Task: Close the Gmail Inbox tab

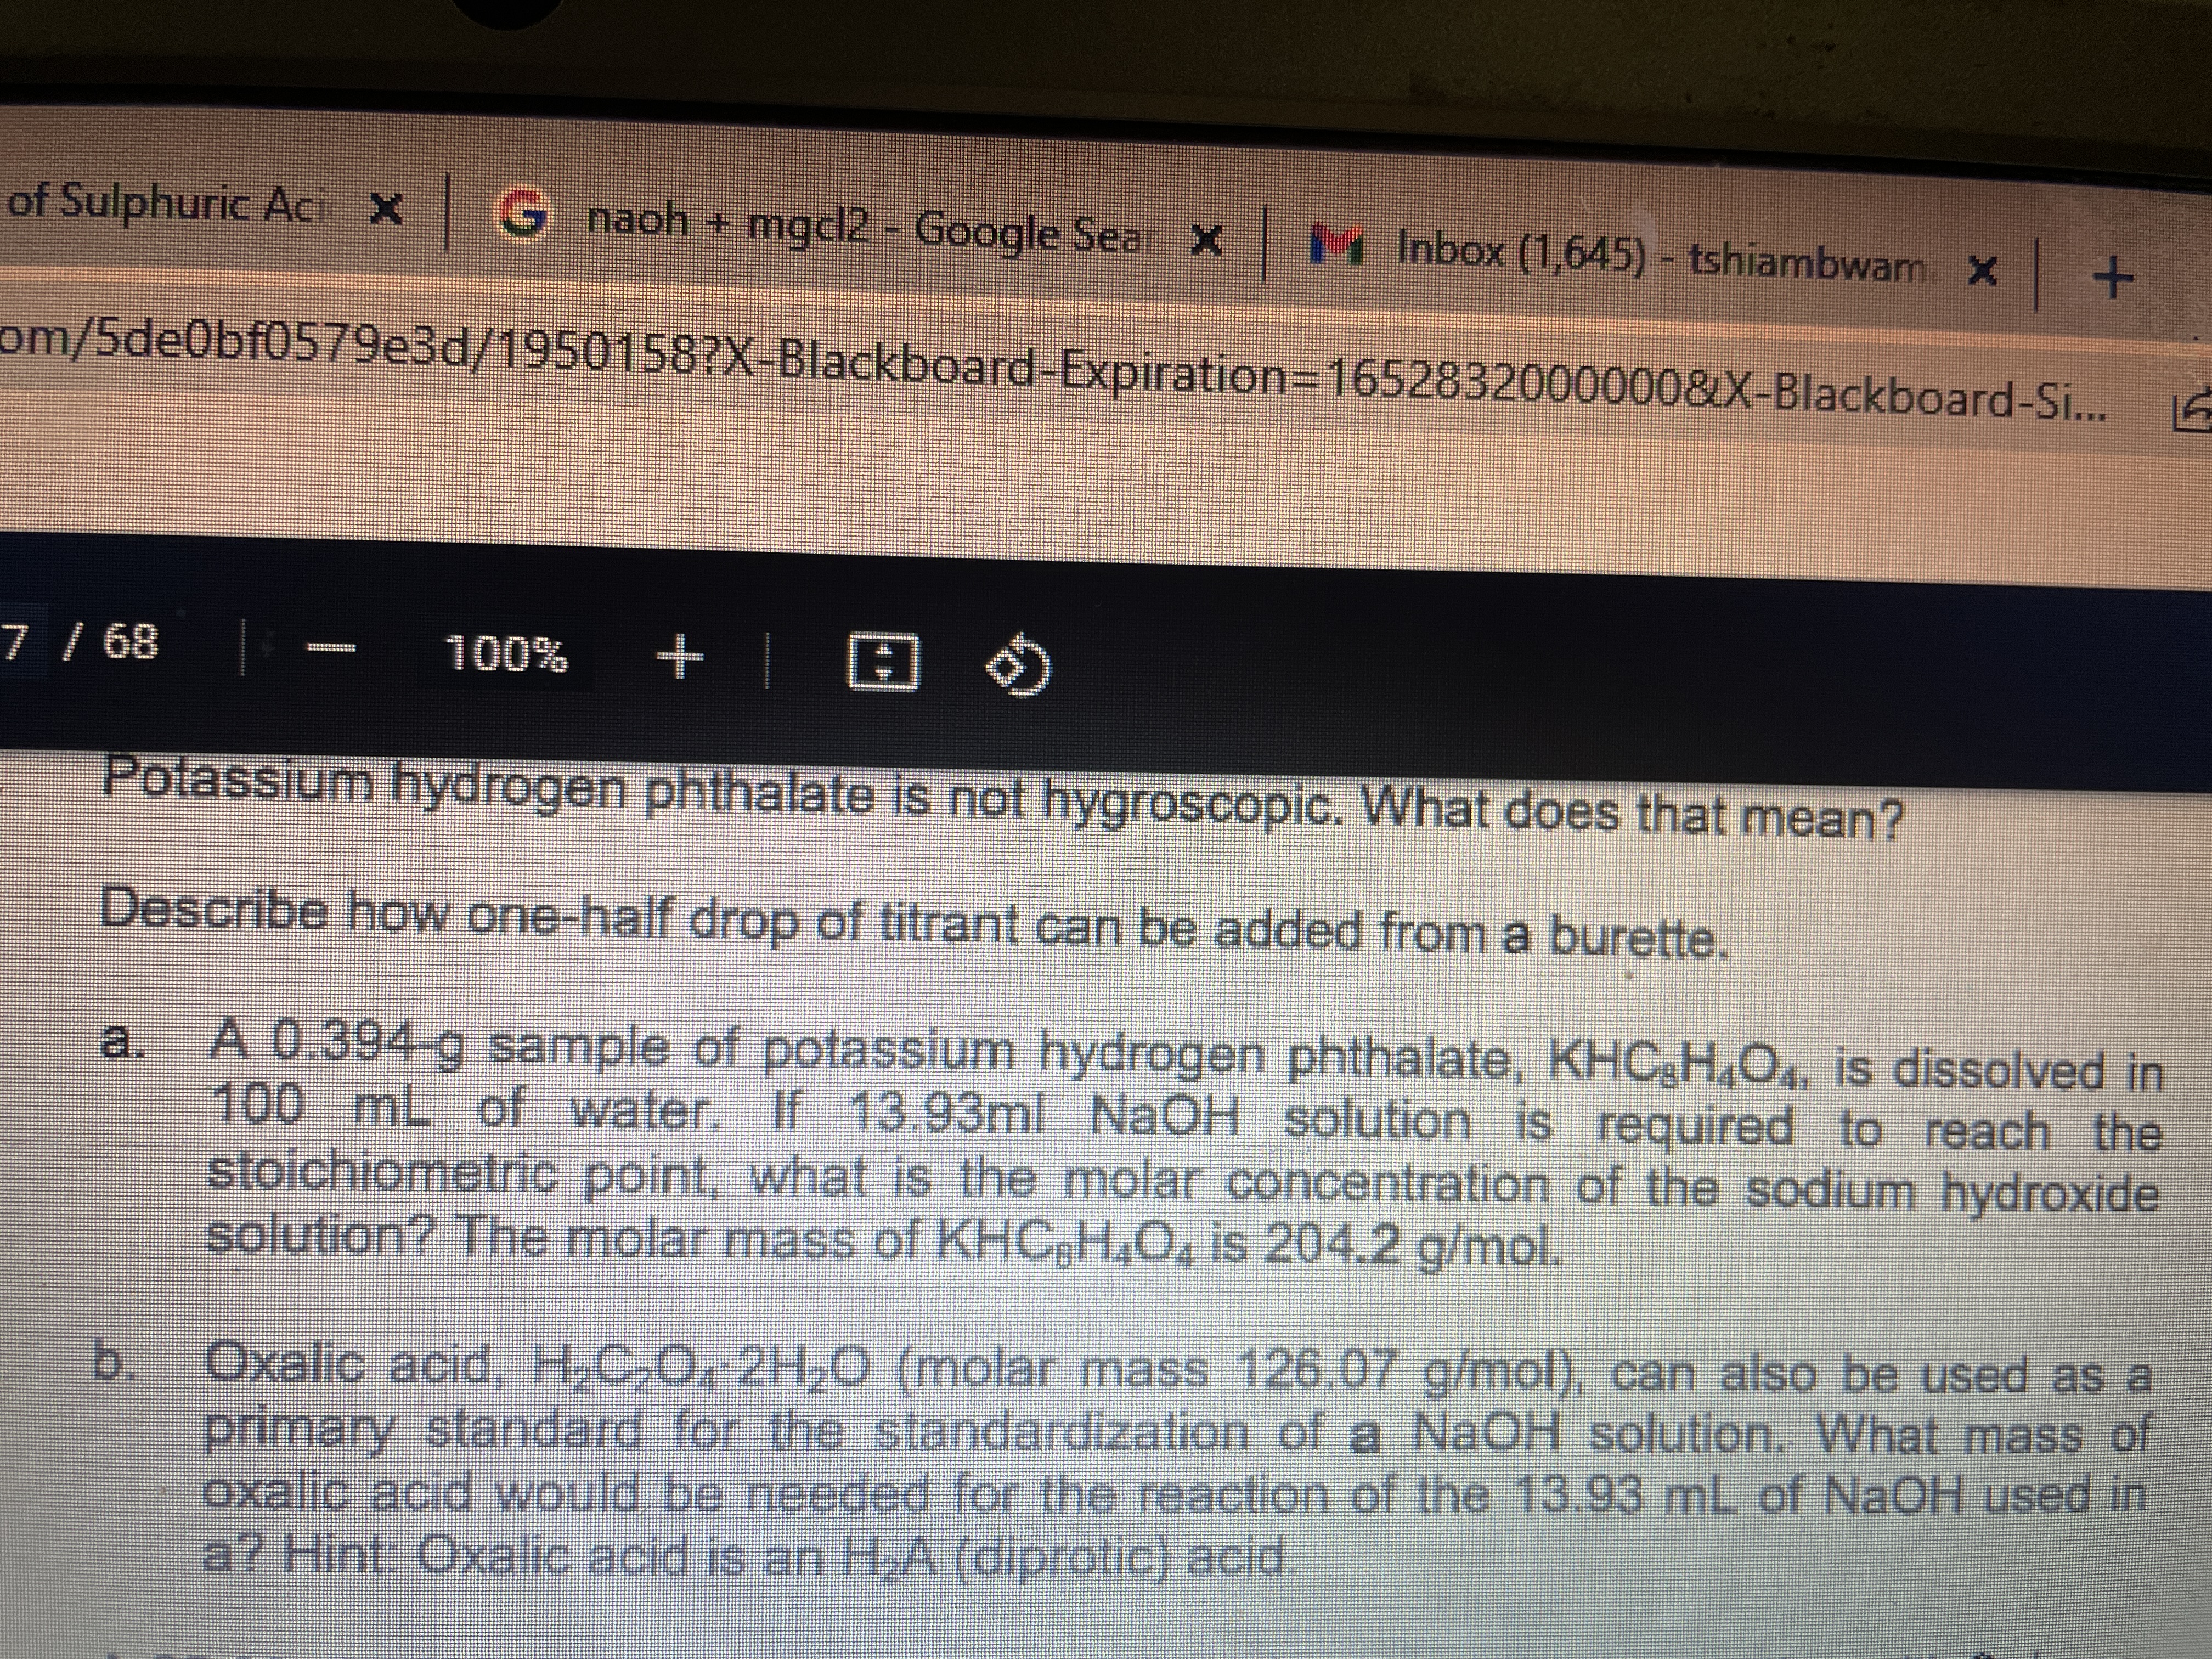Action: (x=1982, y=272)
